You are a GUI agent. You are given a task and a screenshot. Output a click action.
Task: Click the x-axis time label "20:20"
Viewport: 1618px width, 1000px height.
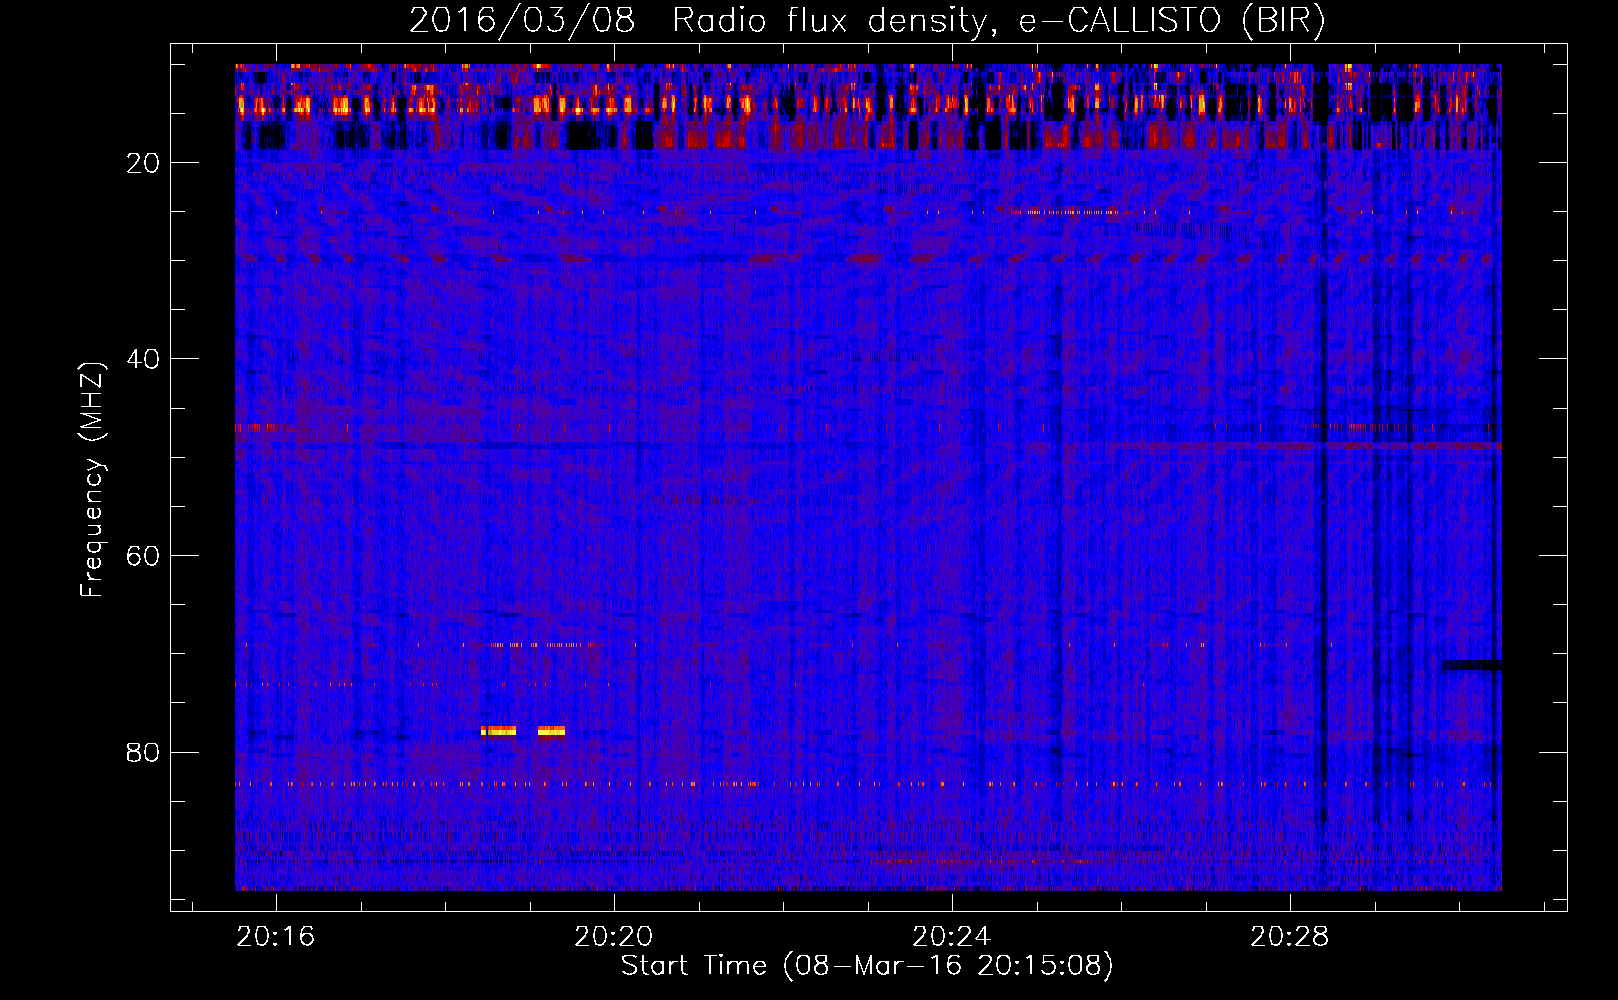coord(614,936)
